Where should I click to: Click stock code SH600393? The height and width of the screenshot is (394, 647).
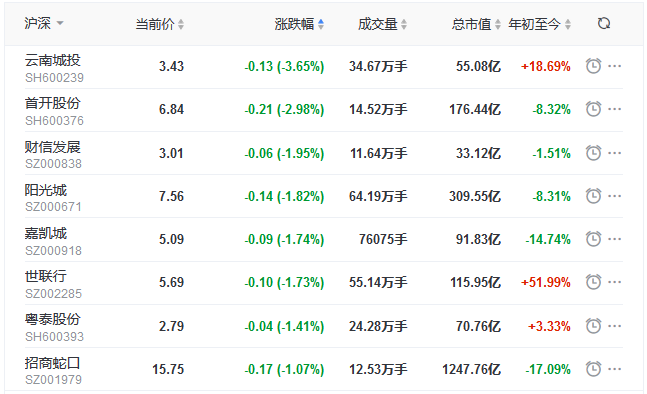54,337
